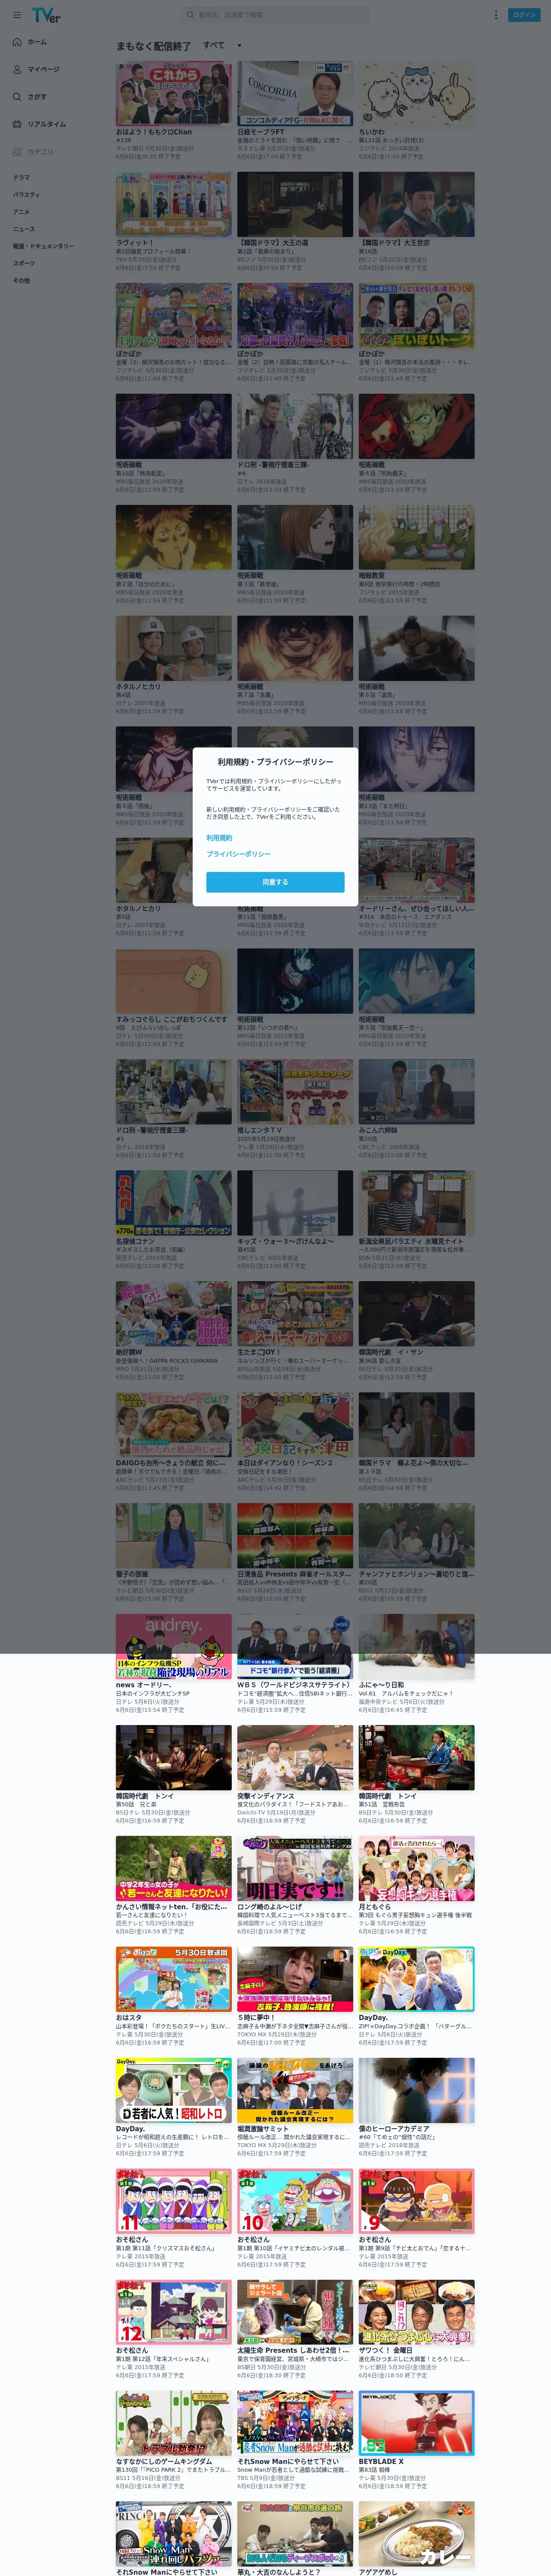Open プライバシーポリシー link in dialog
The width and height of the screenshot is (551, 2576).
238,854
